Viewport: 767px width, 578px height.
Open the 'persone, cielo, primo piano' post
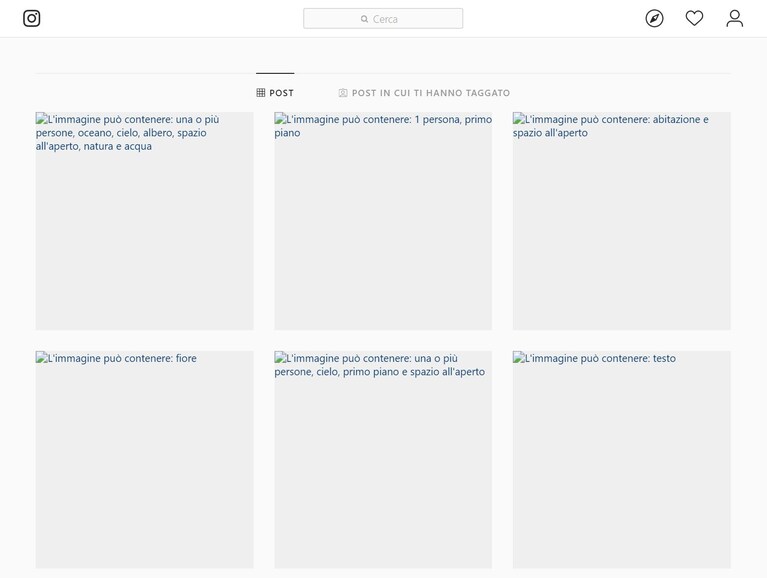click(383, 460)
